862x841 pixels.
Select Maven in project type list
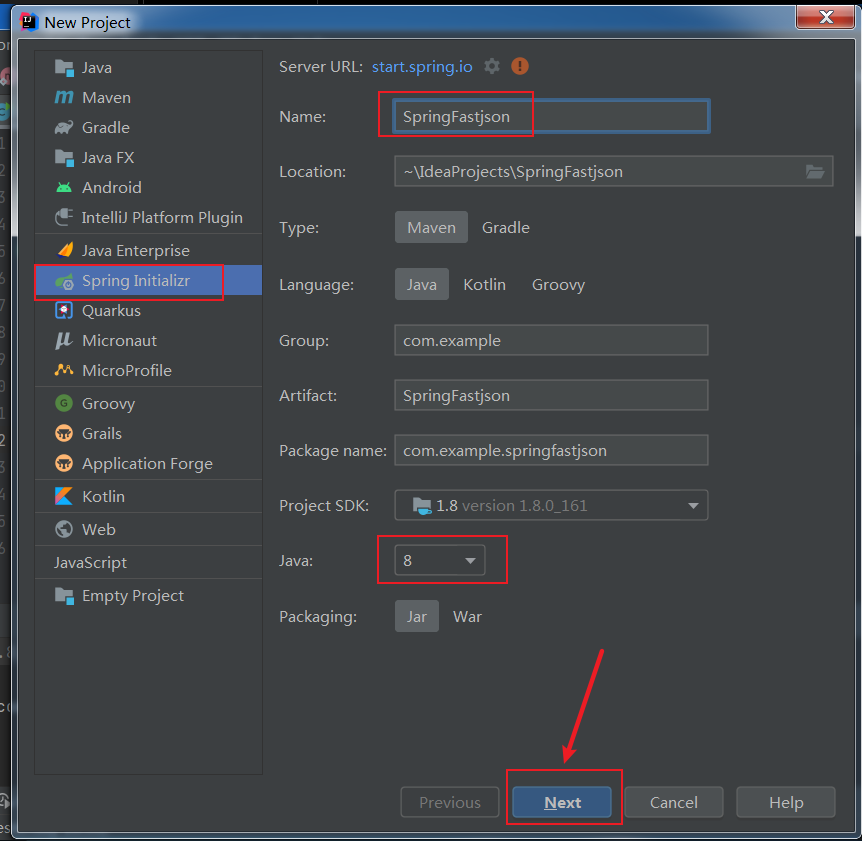tap(148, 97)
